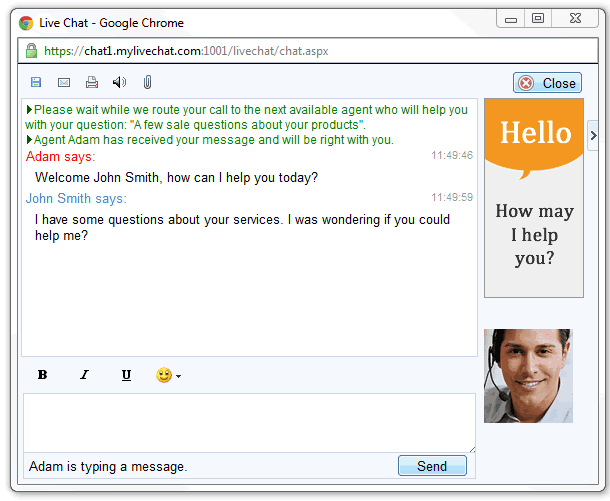Click the Chrome logo in title bar
The image size is (610, 501).
click(x=26, y=22)
